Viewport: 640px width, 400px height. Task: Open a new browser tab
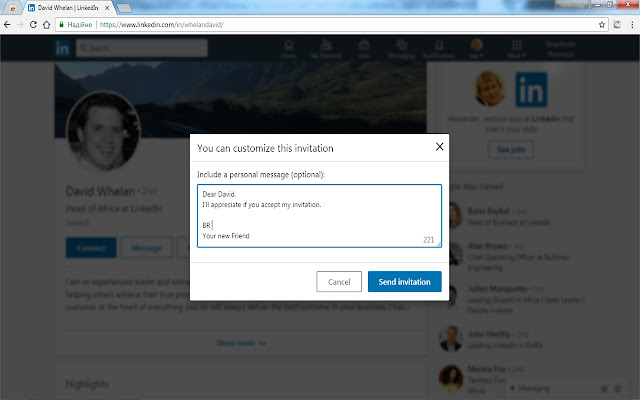(x=124, y=8)
